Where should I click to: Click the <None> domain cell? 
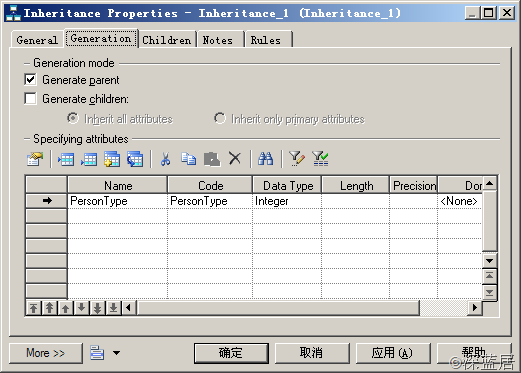(460, 201)
